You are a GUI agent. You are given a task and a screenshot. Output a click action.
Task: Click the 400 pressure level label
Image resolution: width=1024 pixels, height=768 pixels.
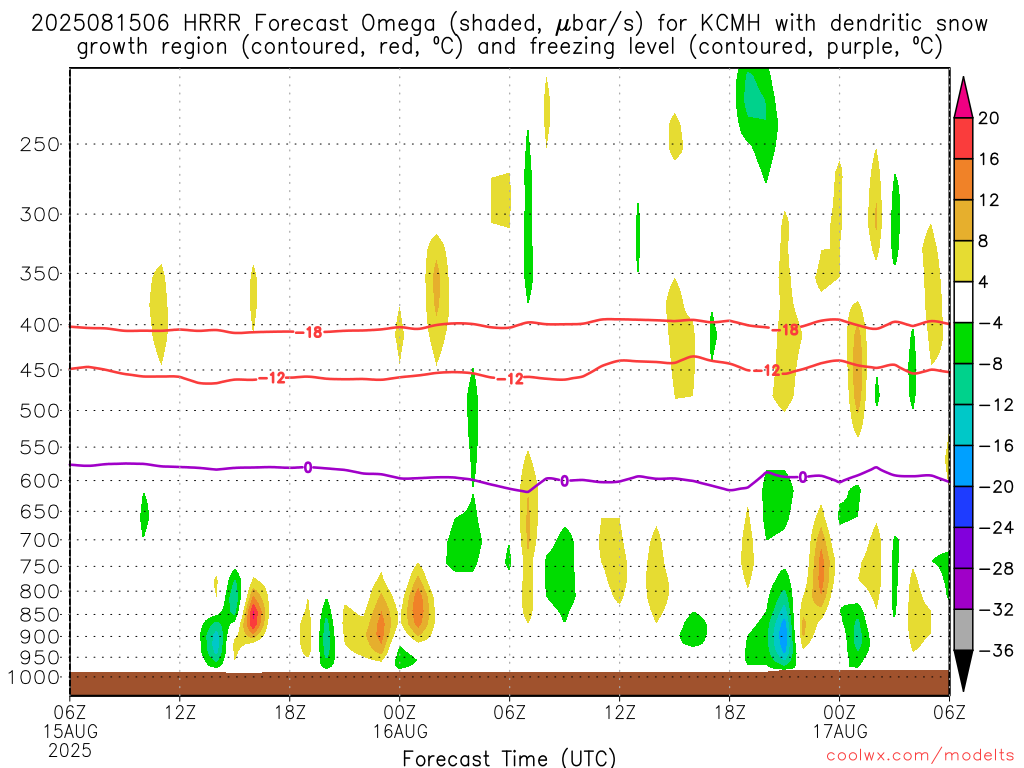40,325
